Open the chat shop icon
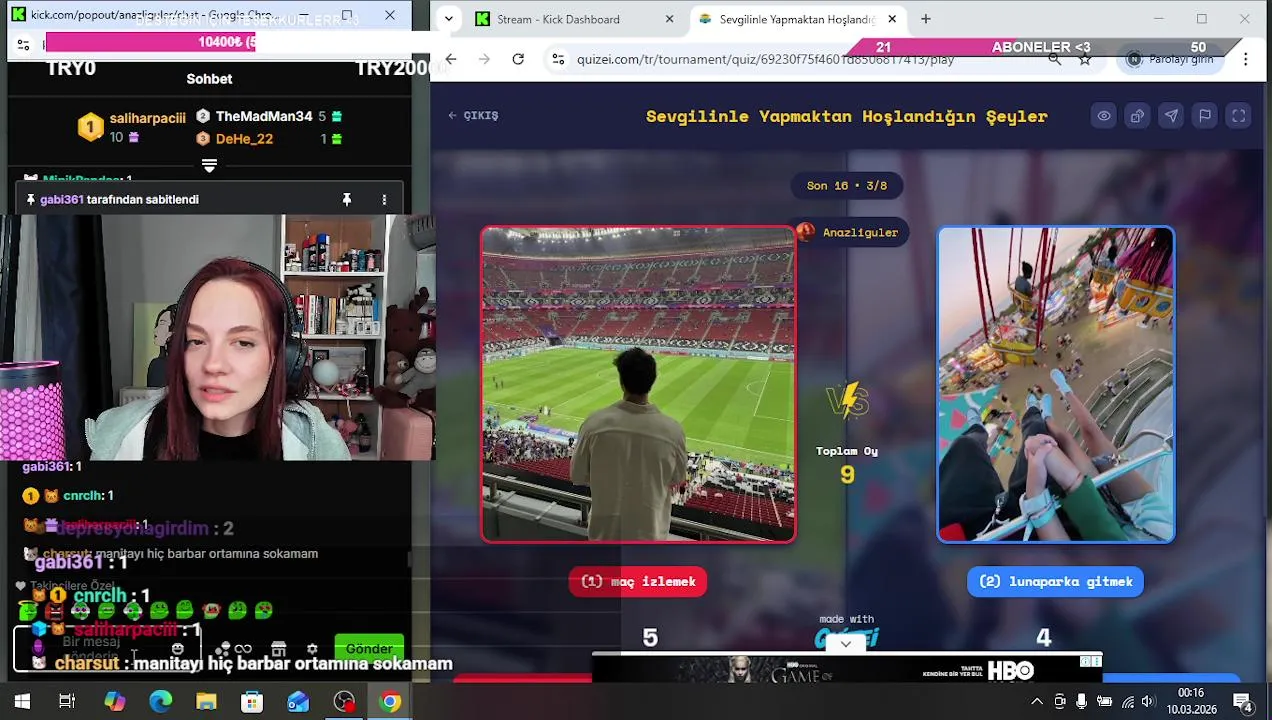The height and width of the screenshot is (720, 1272). coord(279,649)
